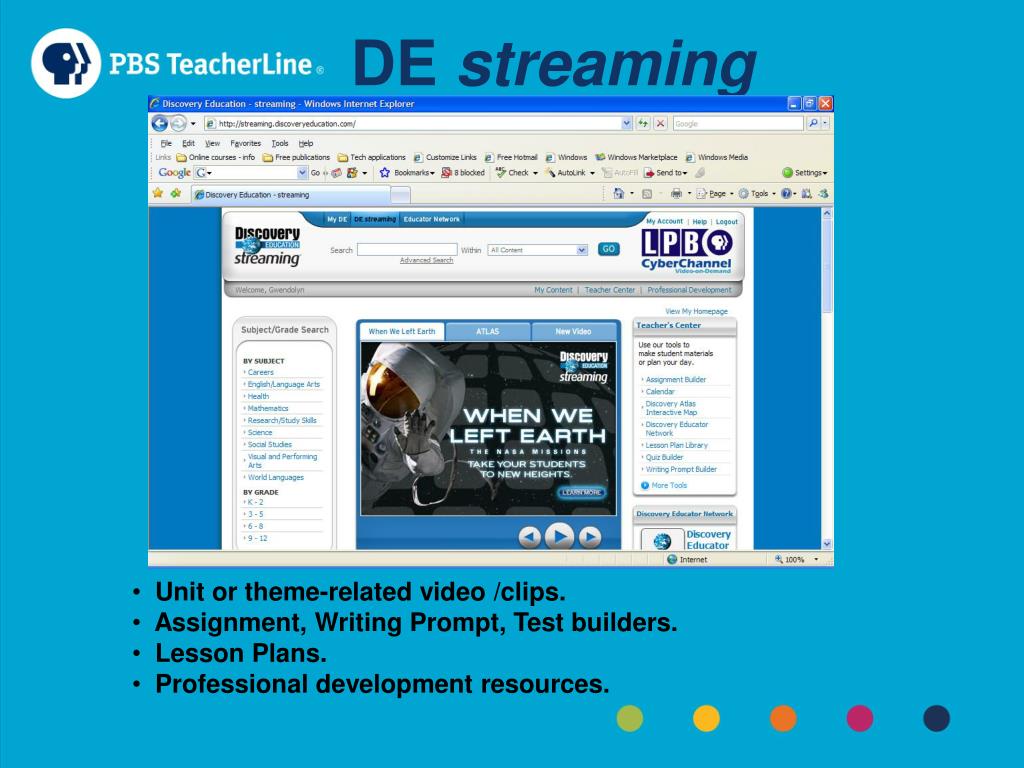Open the View menu
Viewport: 1024px width, 768px height.
(x=212, y=143)
